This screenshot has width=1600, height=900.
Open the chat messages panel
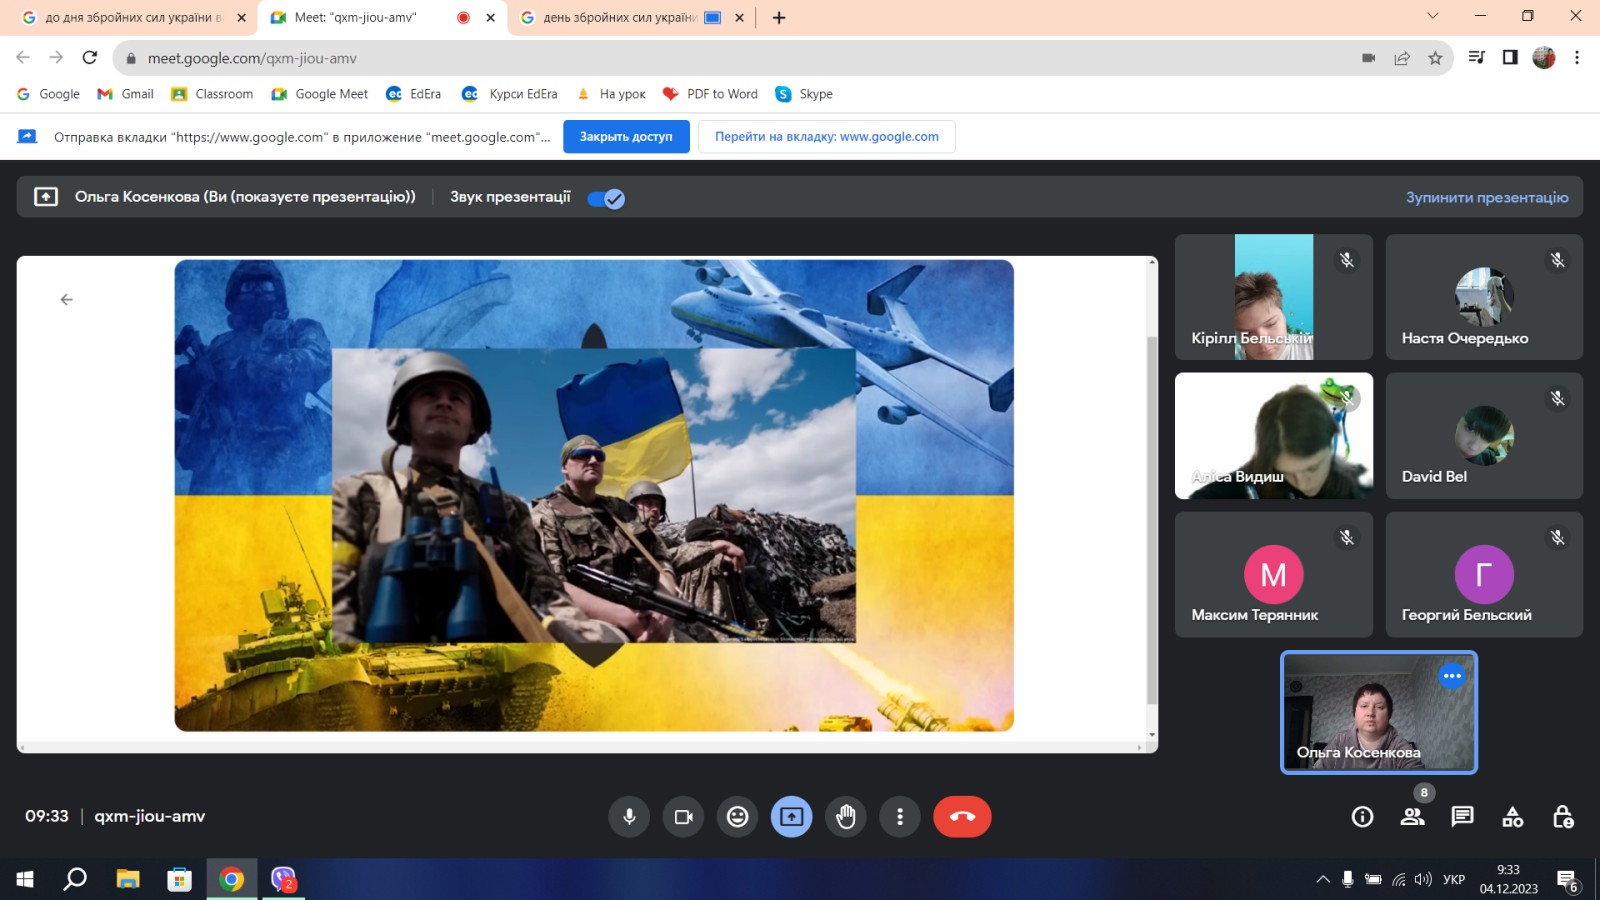pos(1462,817)
